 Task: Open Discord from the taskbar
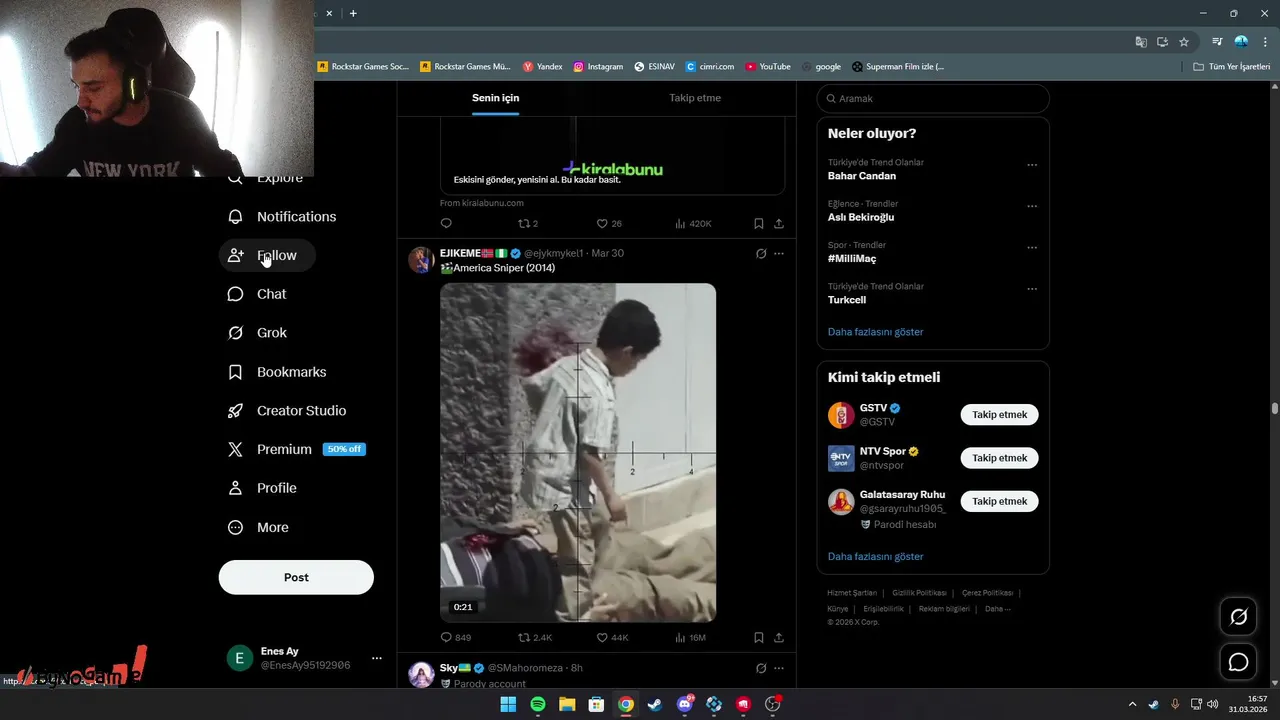pos(685,704)
